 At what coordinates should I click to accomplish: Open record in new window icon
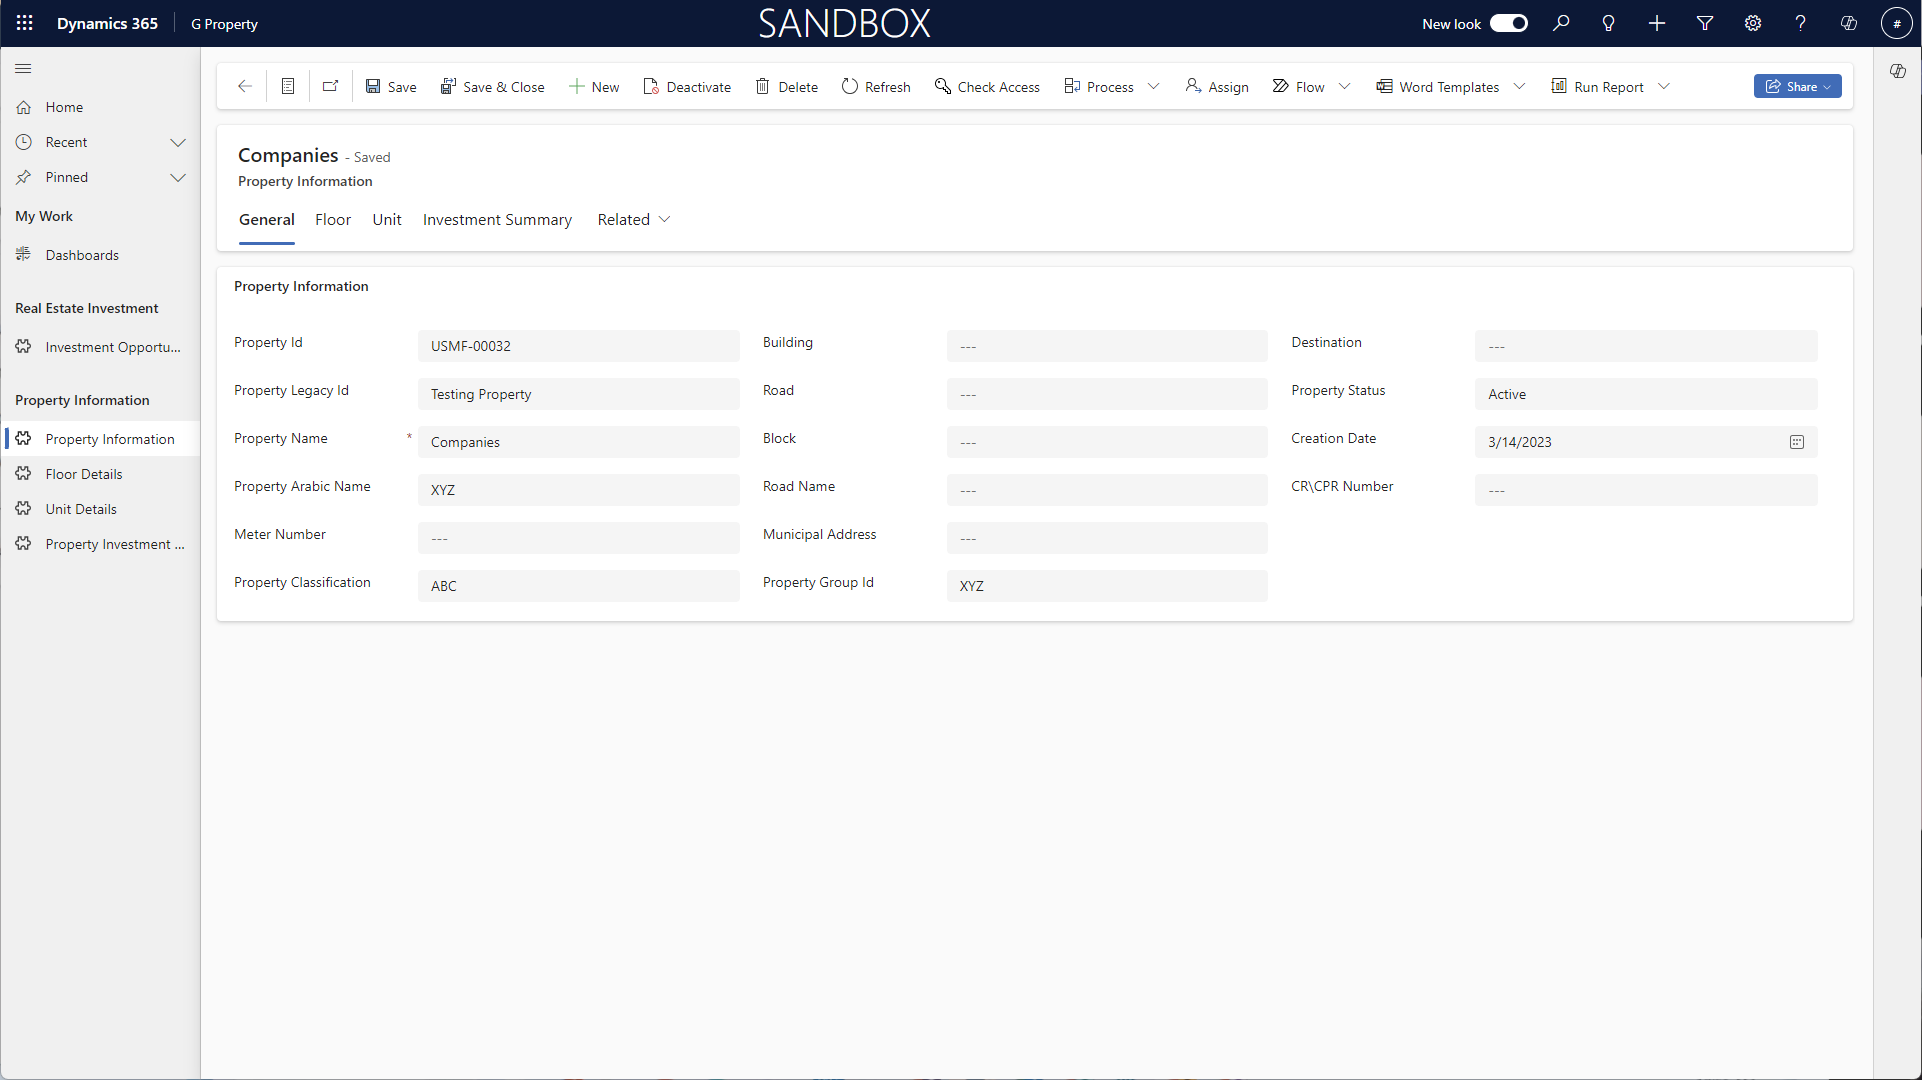(330, 87)
